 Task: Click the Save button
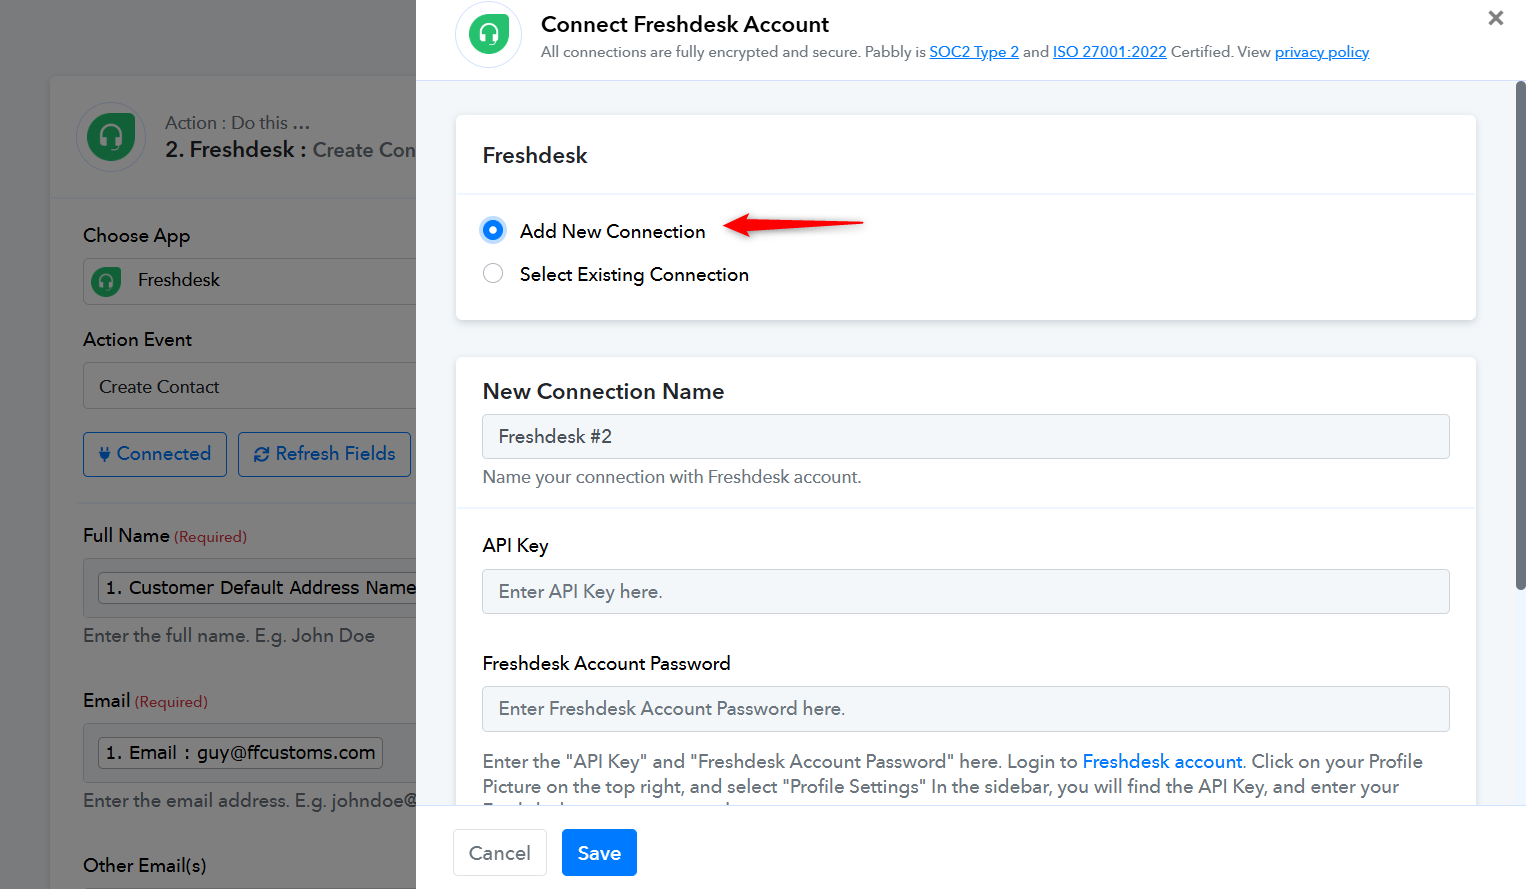pos(599,852)
